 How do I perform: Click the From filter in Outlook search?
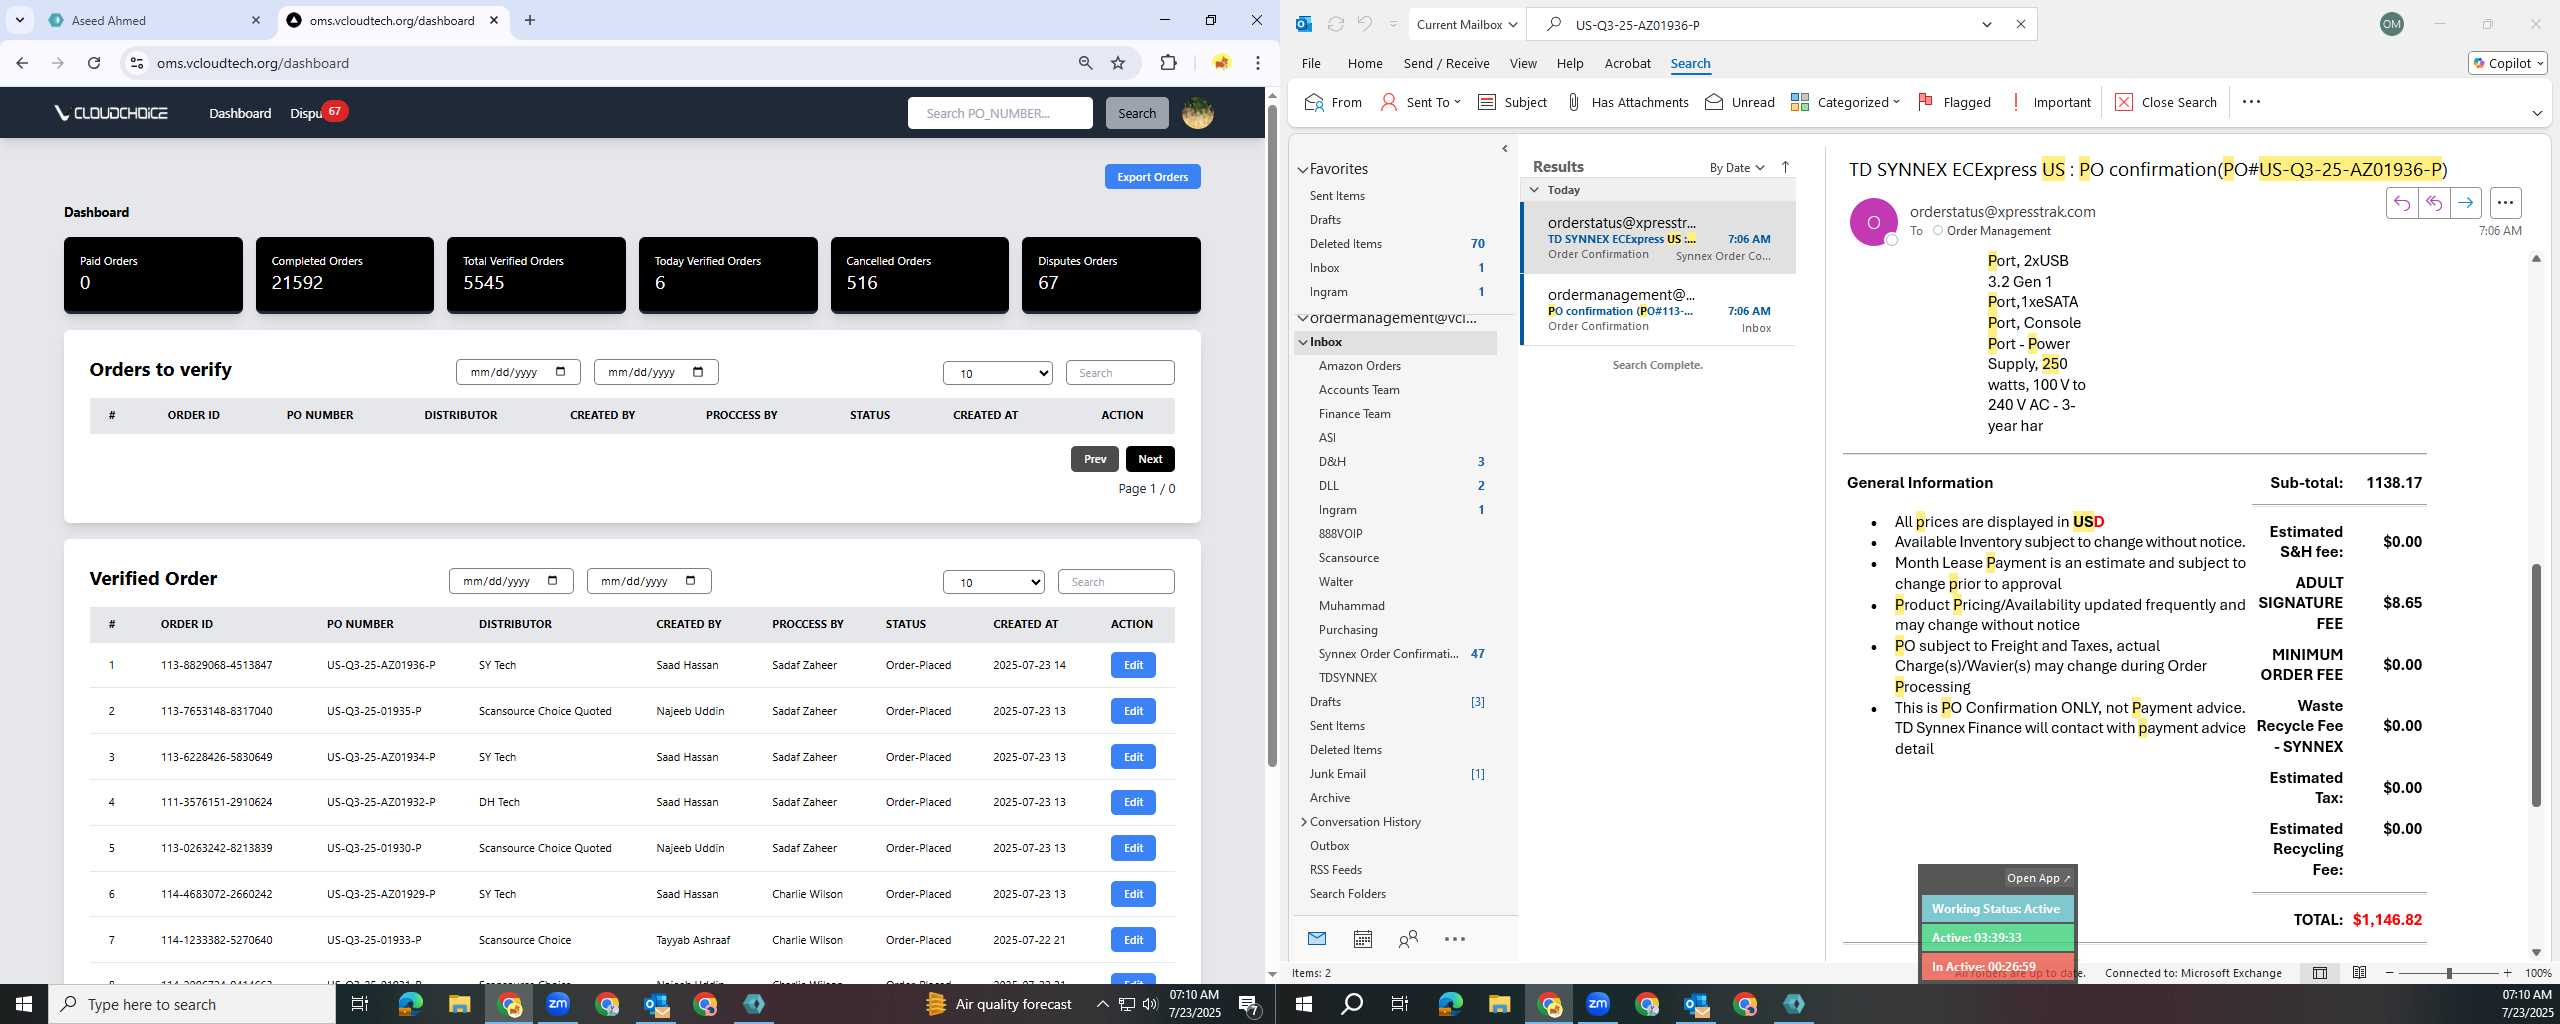click(1333, 102)
